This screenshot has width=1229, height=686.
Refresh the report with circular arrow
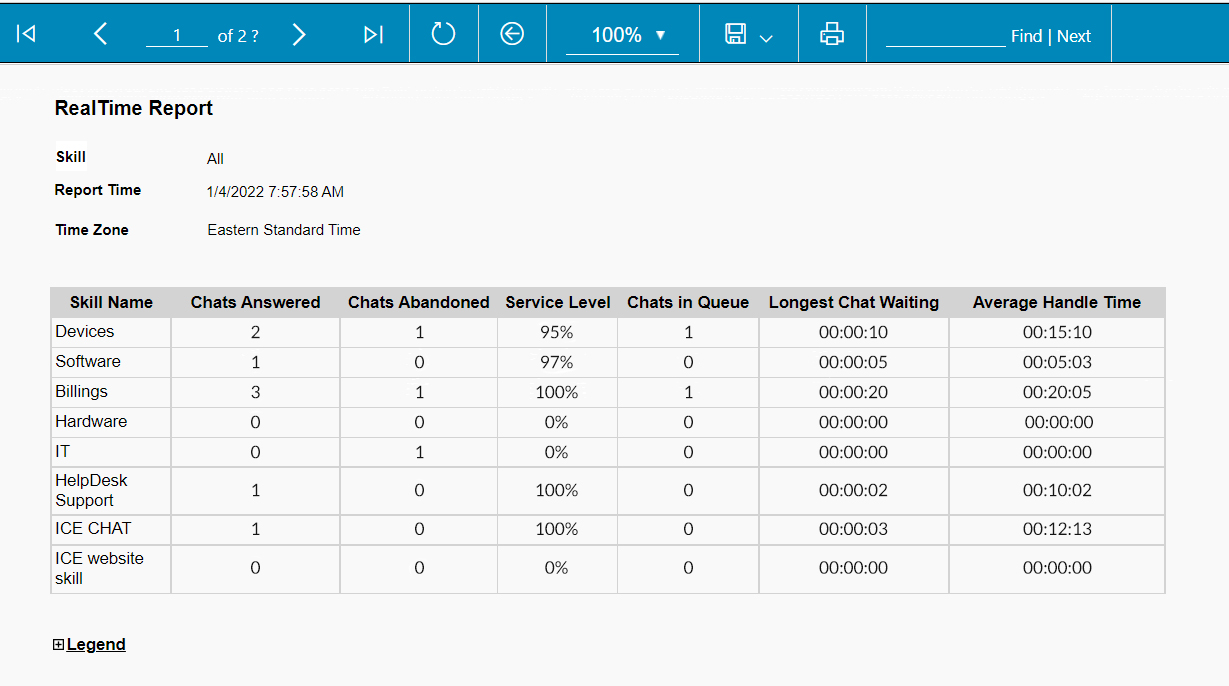(x=443, y=34)
